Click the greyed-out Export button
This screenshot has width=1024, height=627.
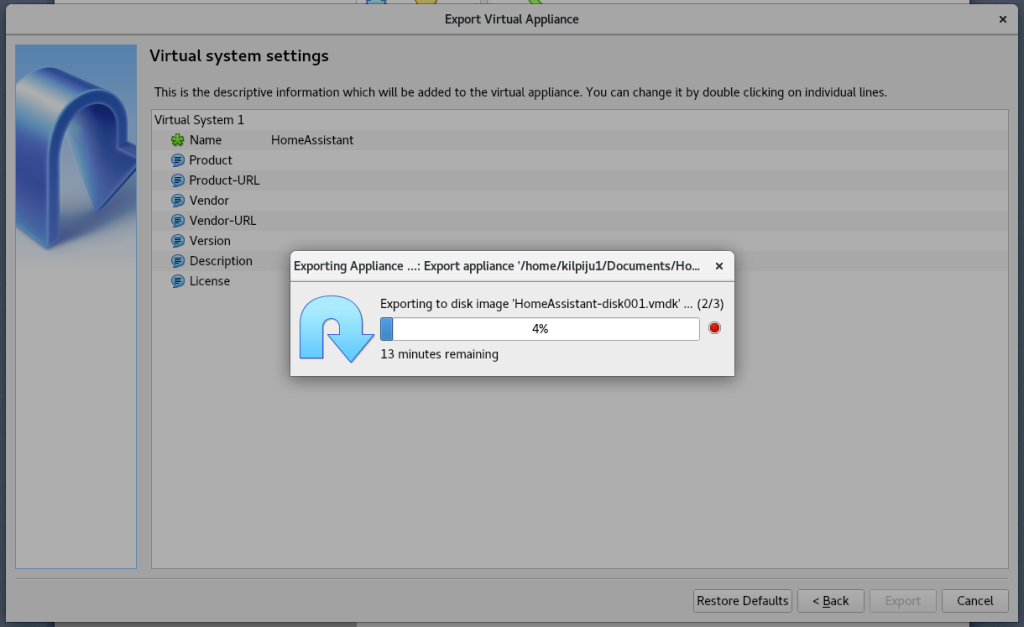[902, 601]
